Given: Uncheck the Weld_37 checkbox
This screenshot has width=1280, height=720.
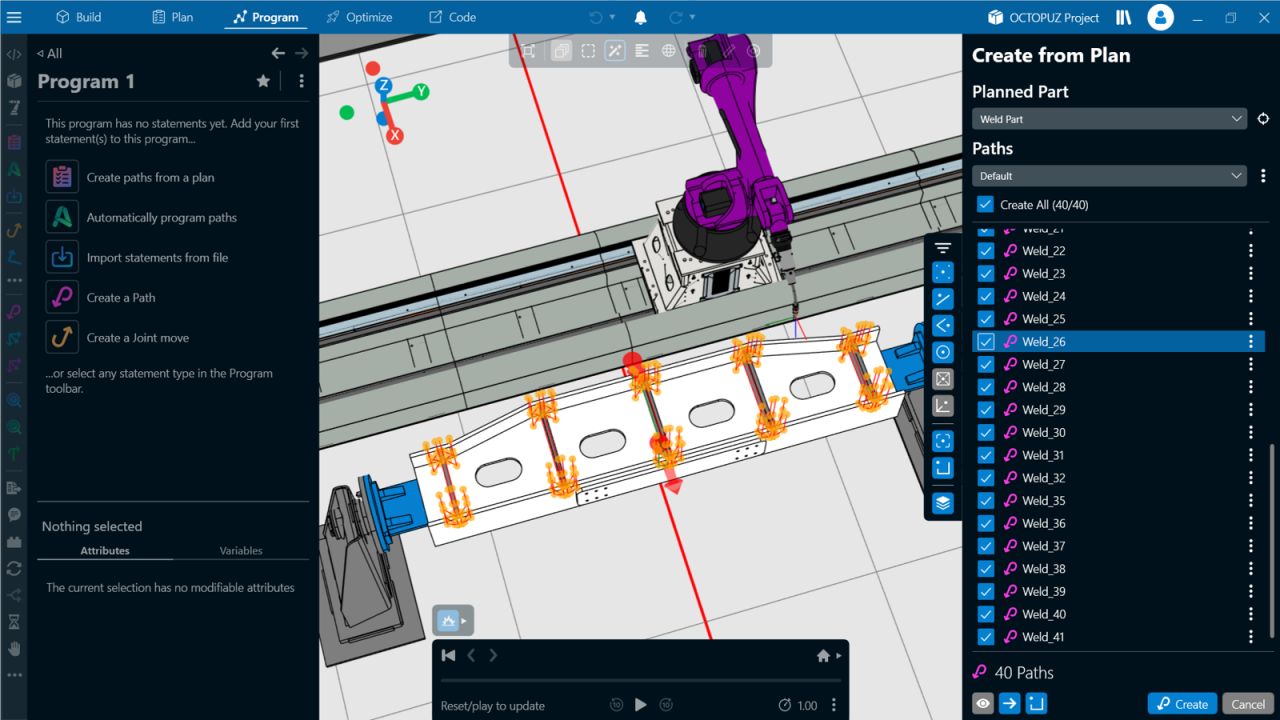Looking at the screenshot, I should pyautogui.click(x=985, y=546).
